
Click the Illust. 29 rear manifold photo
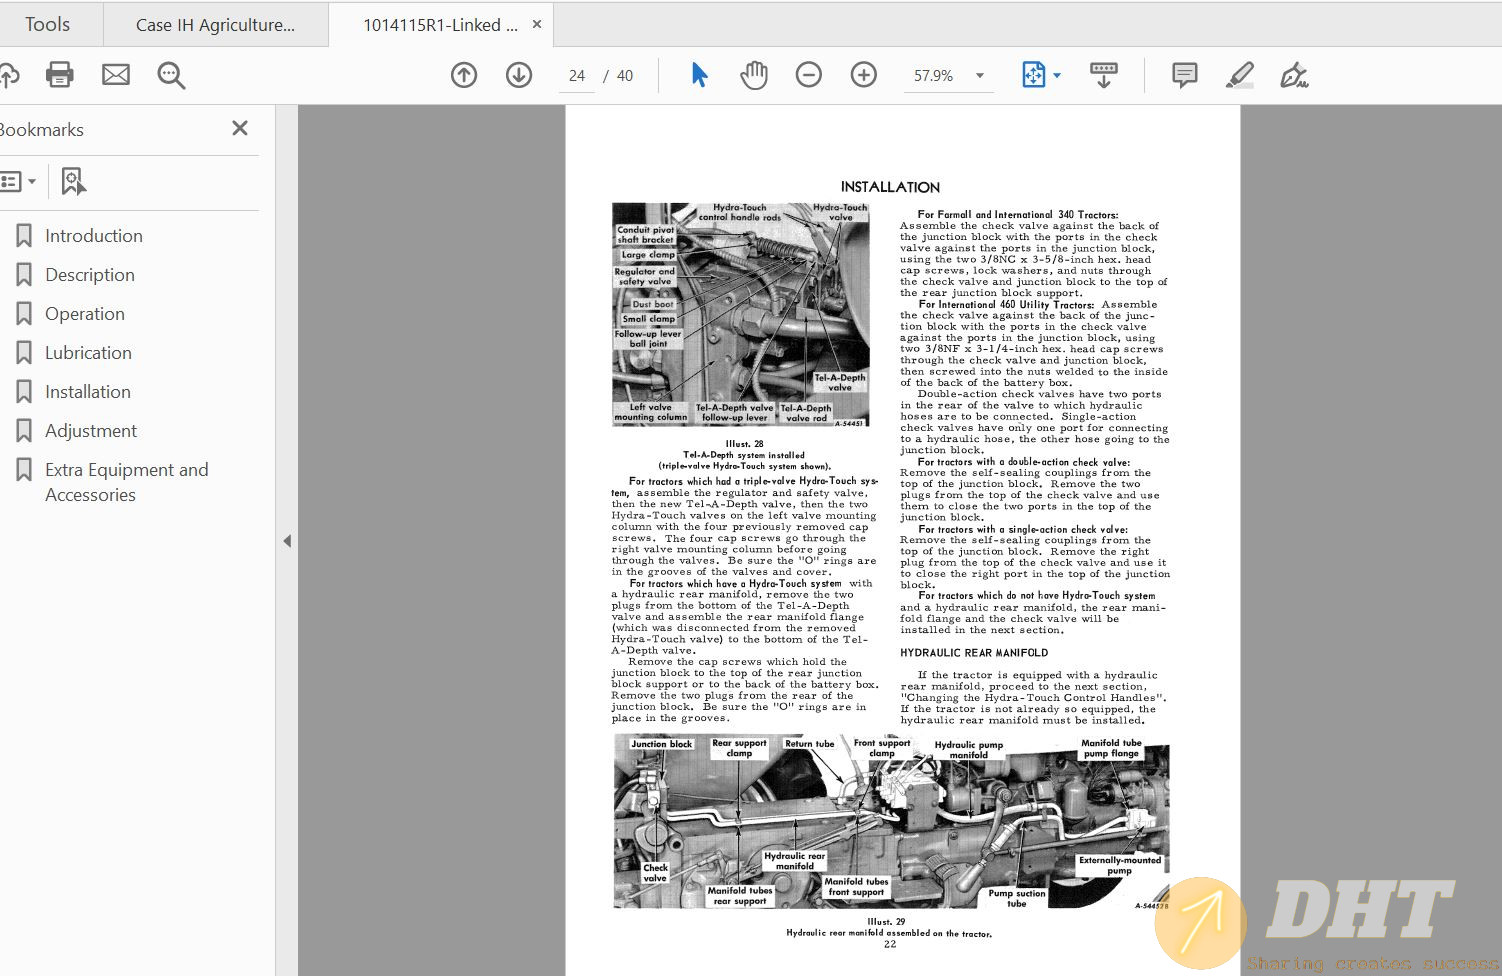pyautogui.click(x=891, y=822)
